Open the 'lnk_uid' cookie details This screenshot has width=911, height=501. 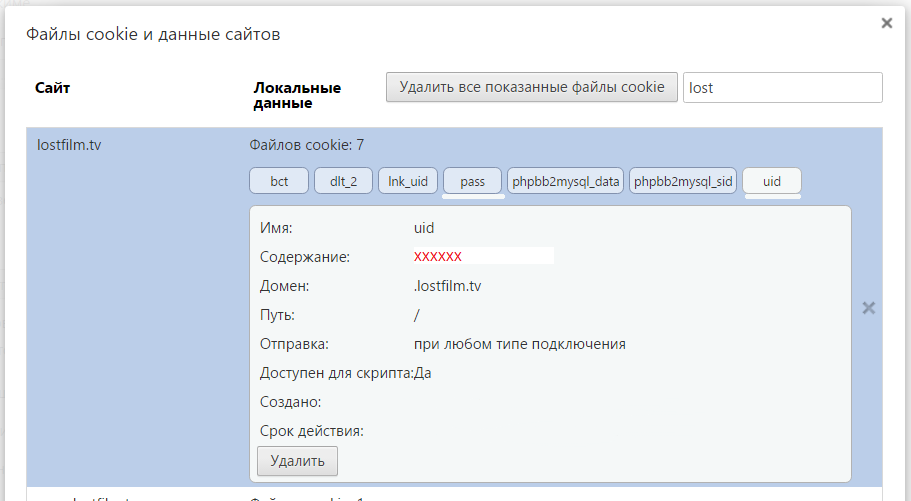408,181
